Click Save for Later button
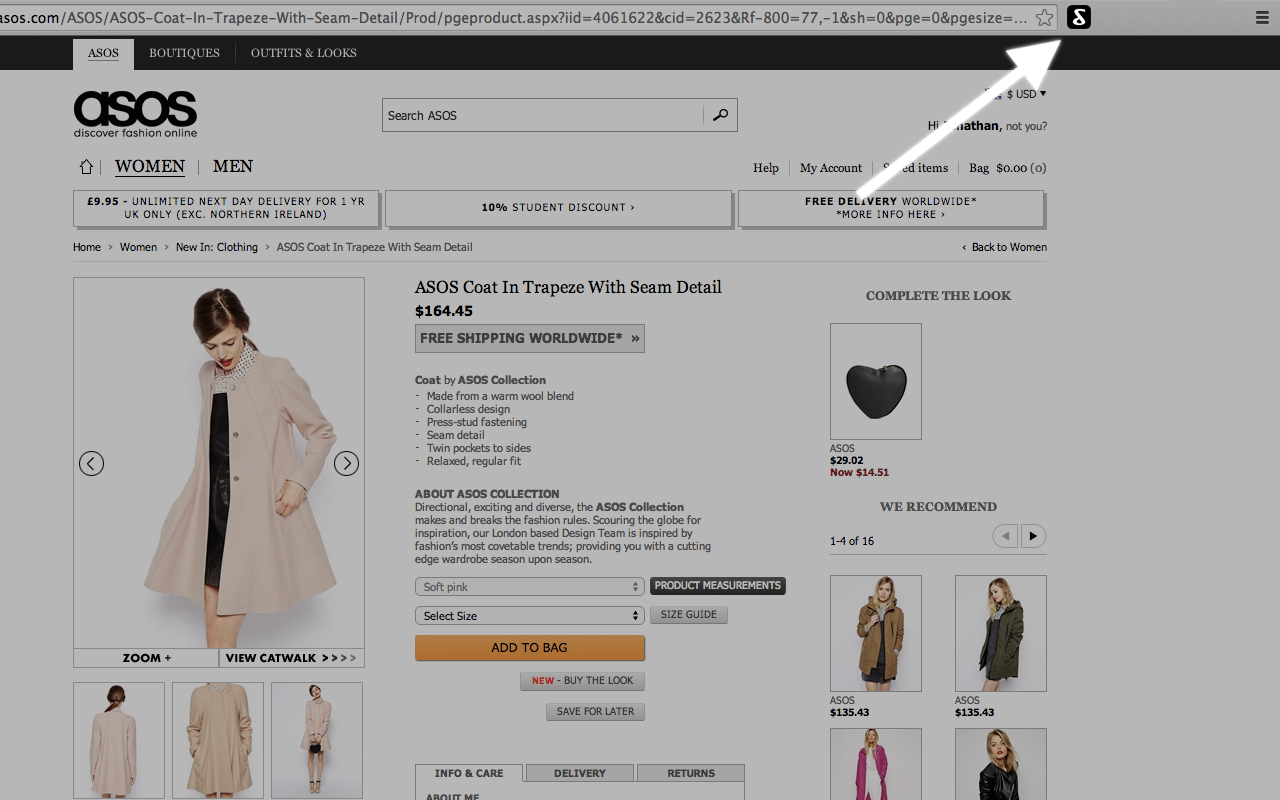Screen dimensions: 1280x800 tap(596, 712)
